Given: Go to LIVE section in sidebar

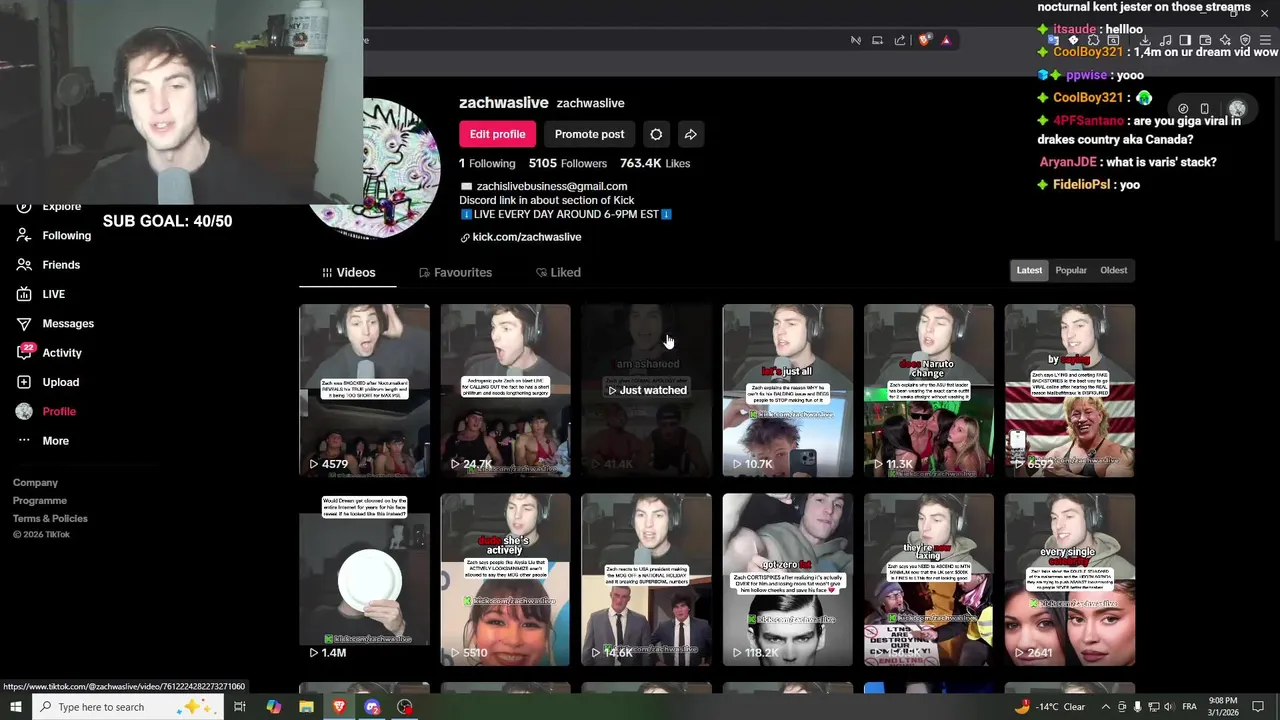Looking at the screenshot, I should [x=41, y=294].
